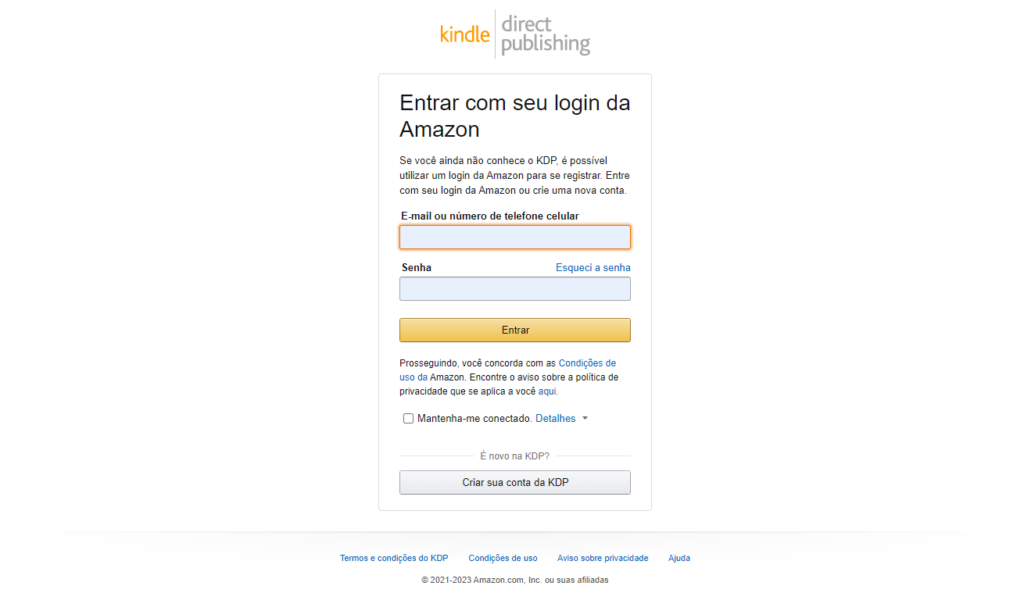Click Criar sua conta da KDP button
Screen dimensions: 1024x611
coord(515,482)
